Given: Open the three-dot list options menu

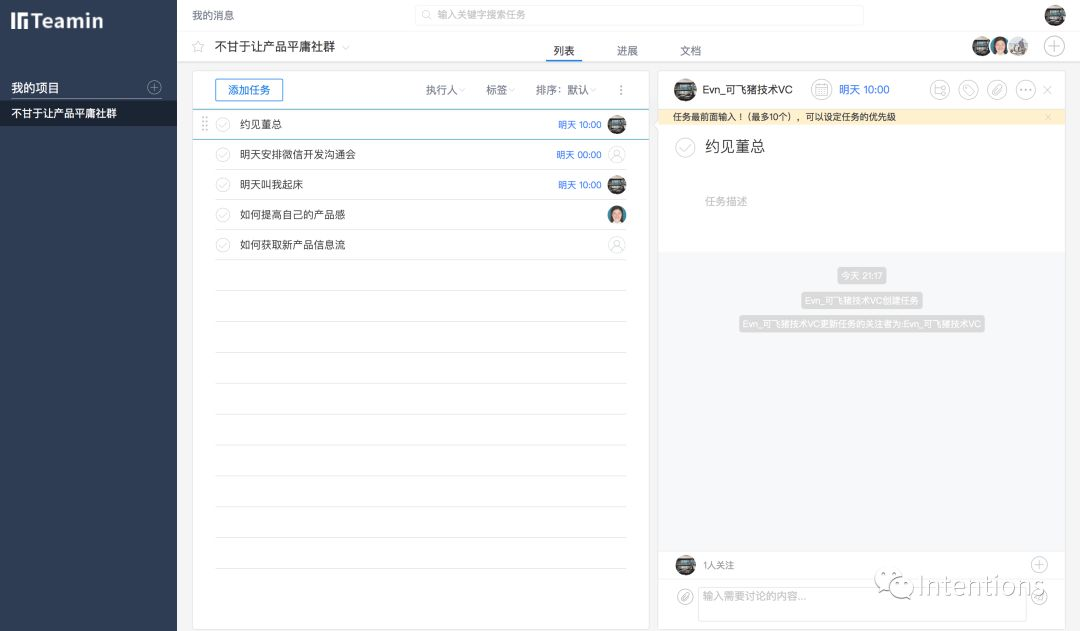Looking at the screenshot, I should (x=621, y=90).
